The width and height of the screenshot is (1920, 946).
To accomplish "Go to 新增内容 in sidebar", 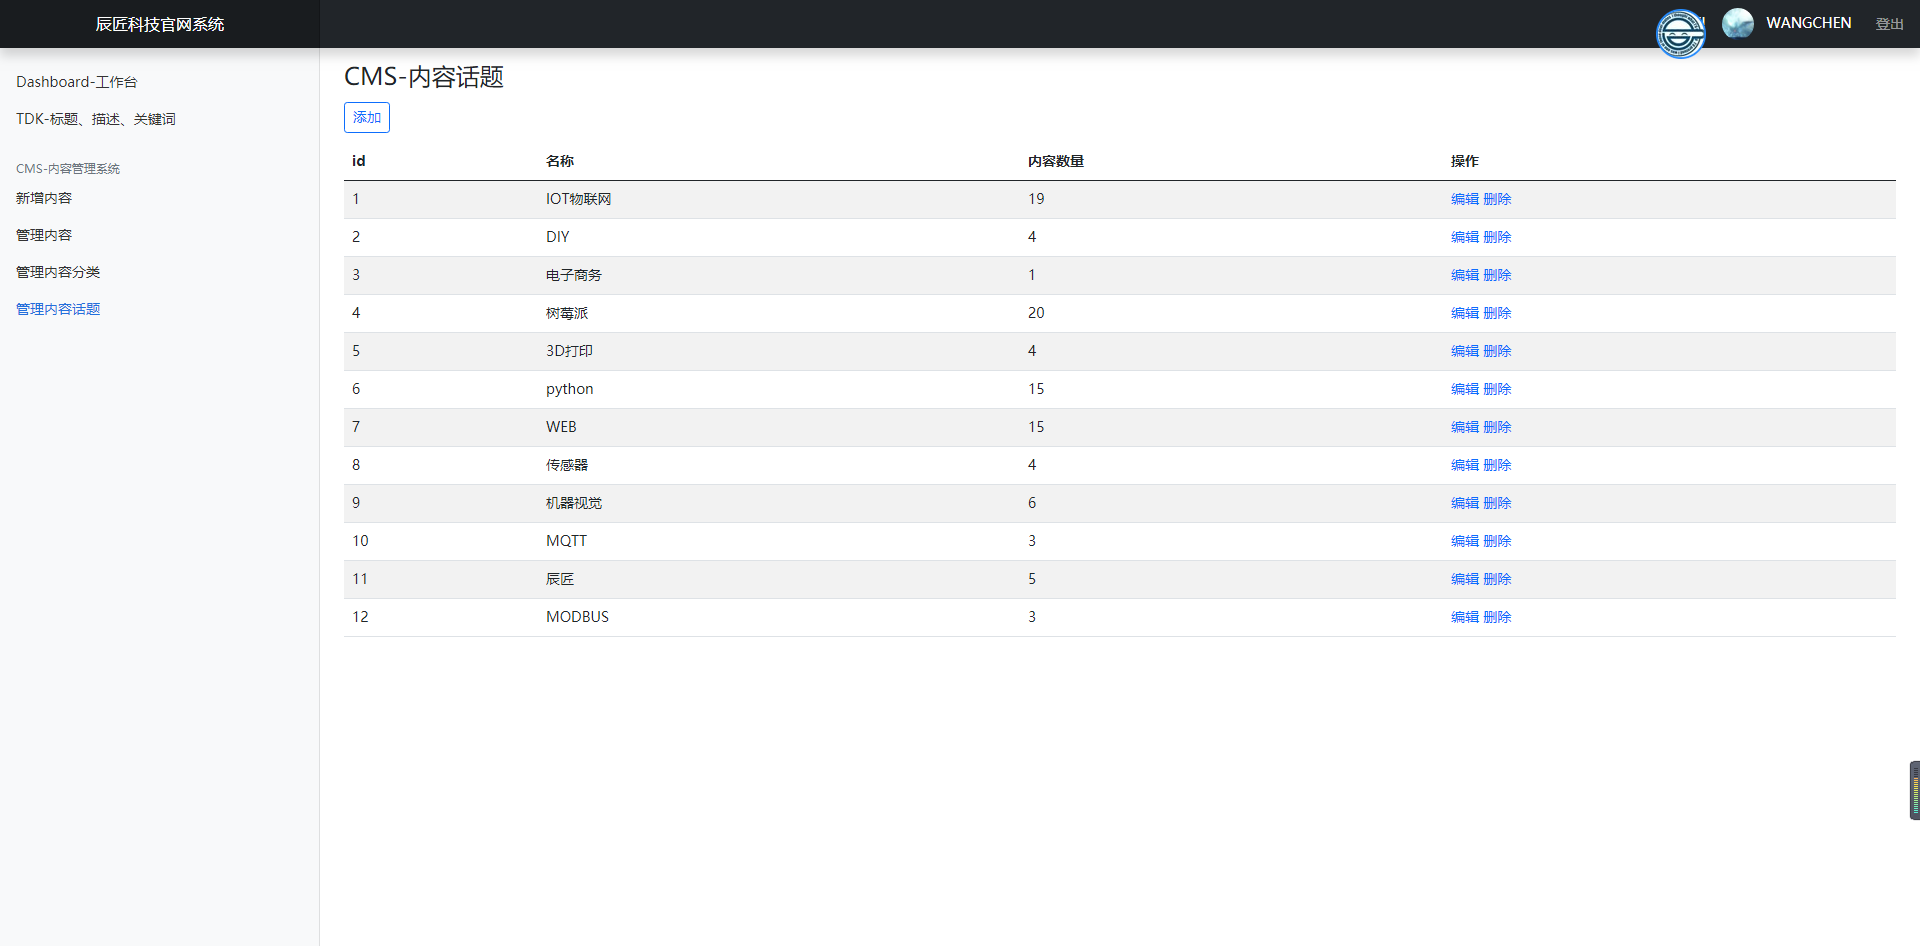I will (x=44, y=198).
